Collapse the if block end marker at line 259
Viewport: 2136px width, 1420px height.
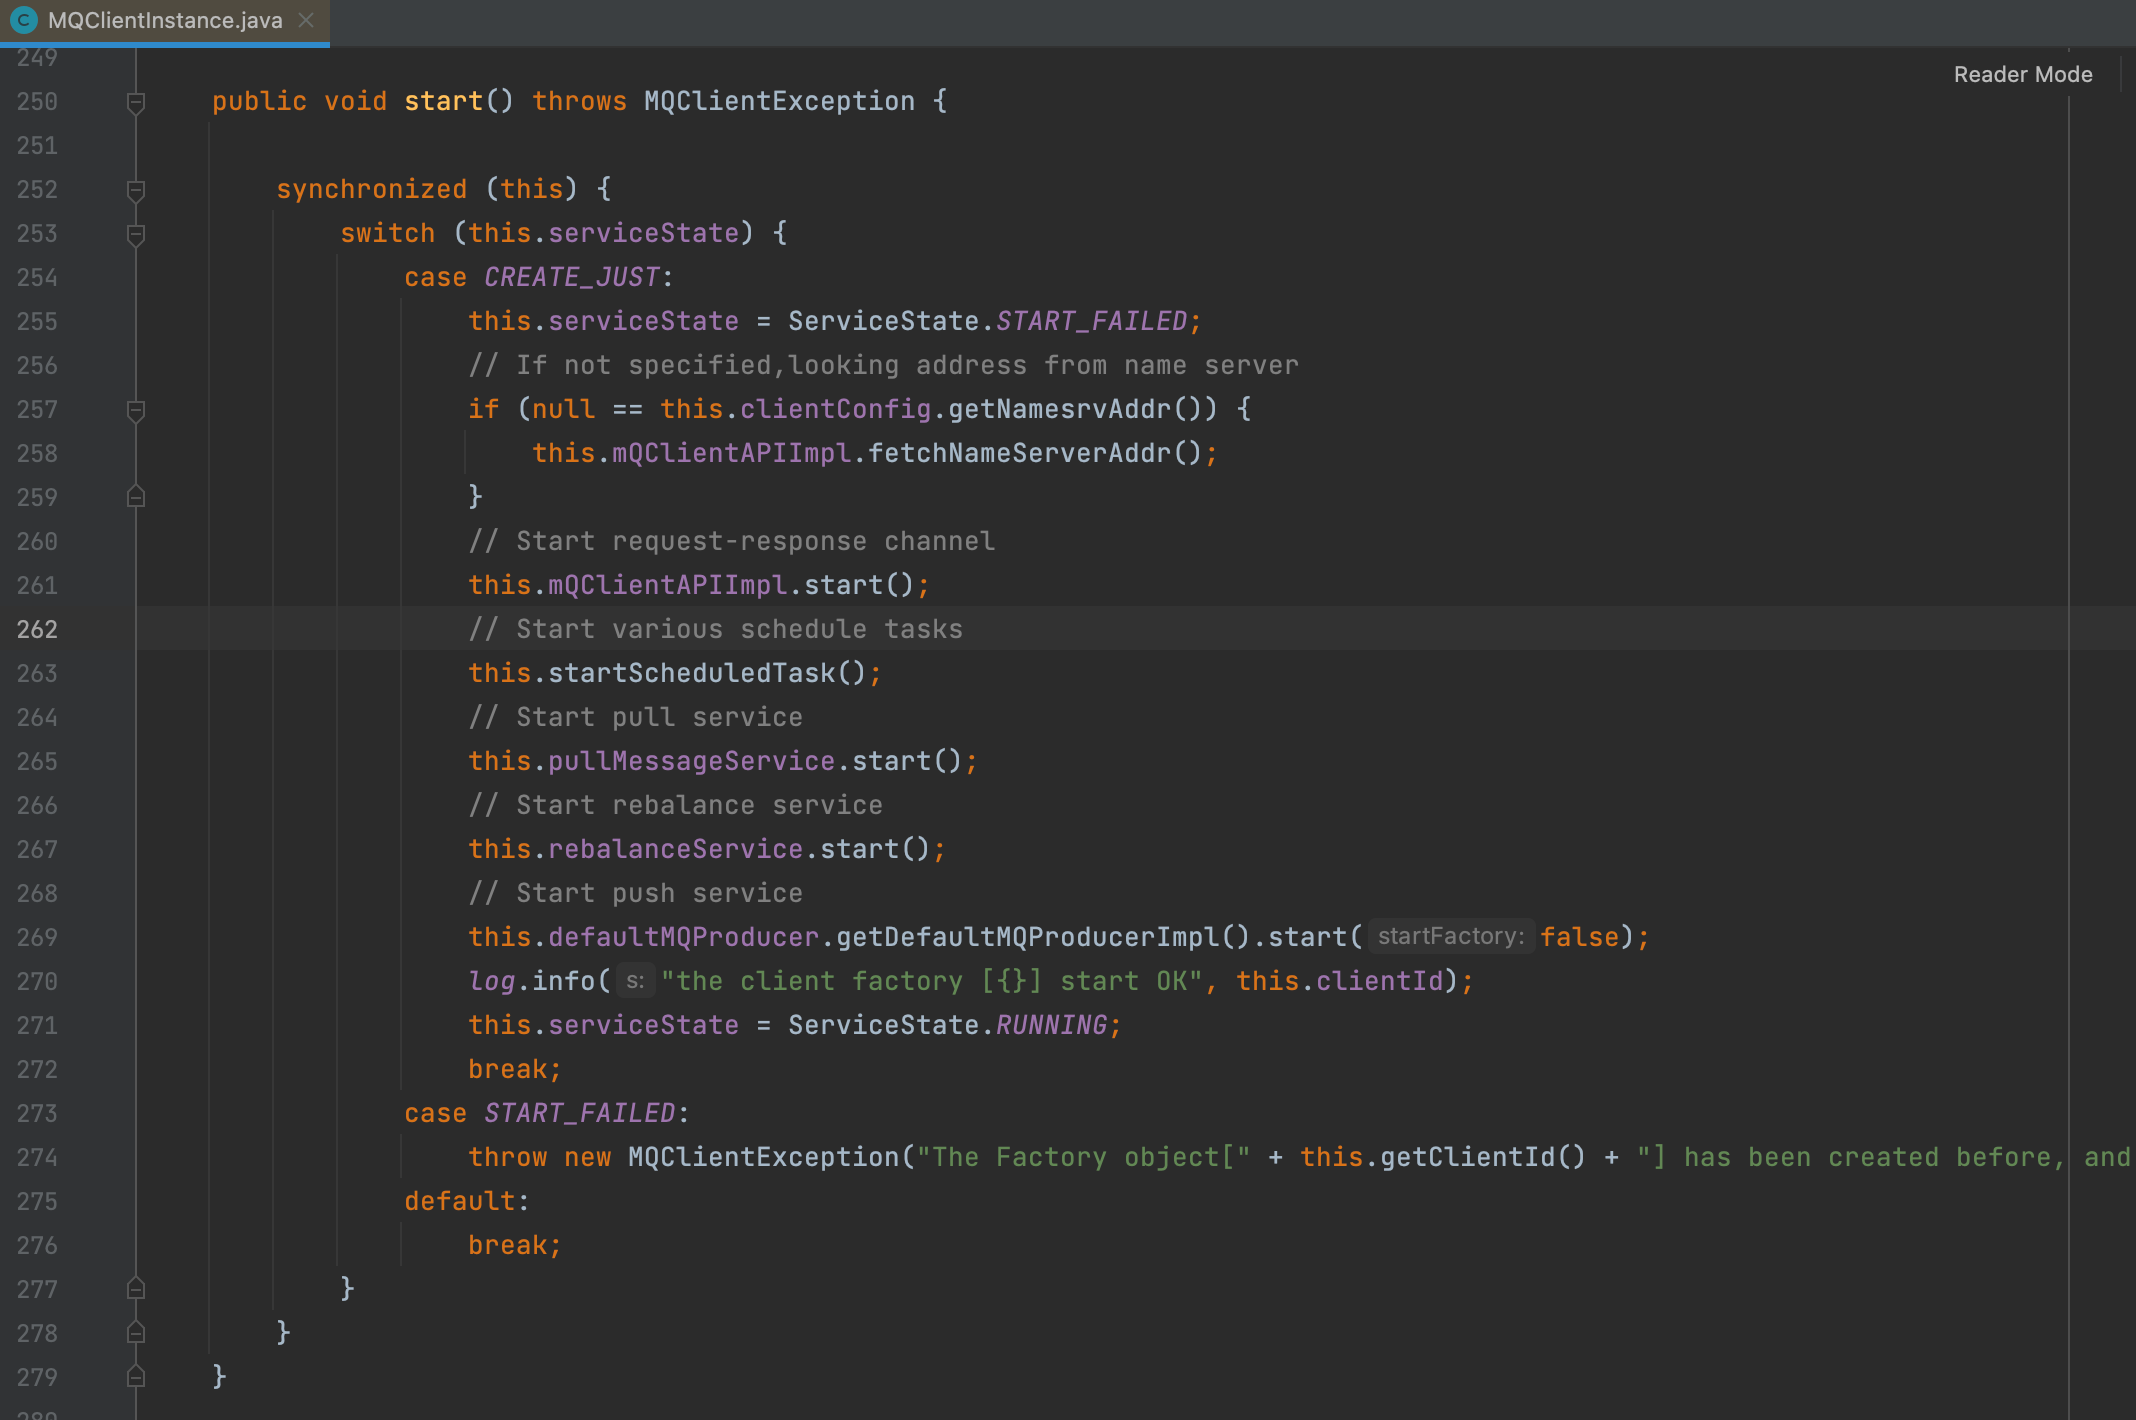tap(136, 497)
